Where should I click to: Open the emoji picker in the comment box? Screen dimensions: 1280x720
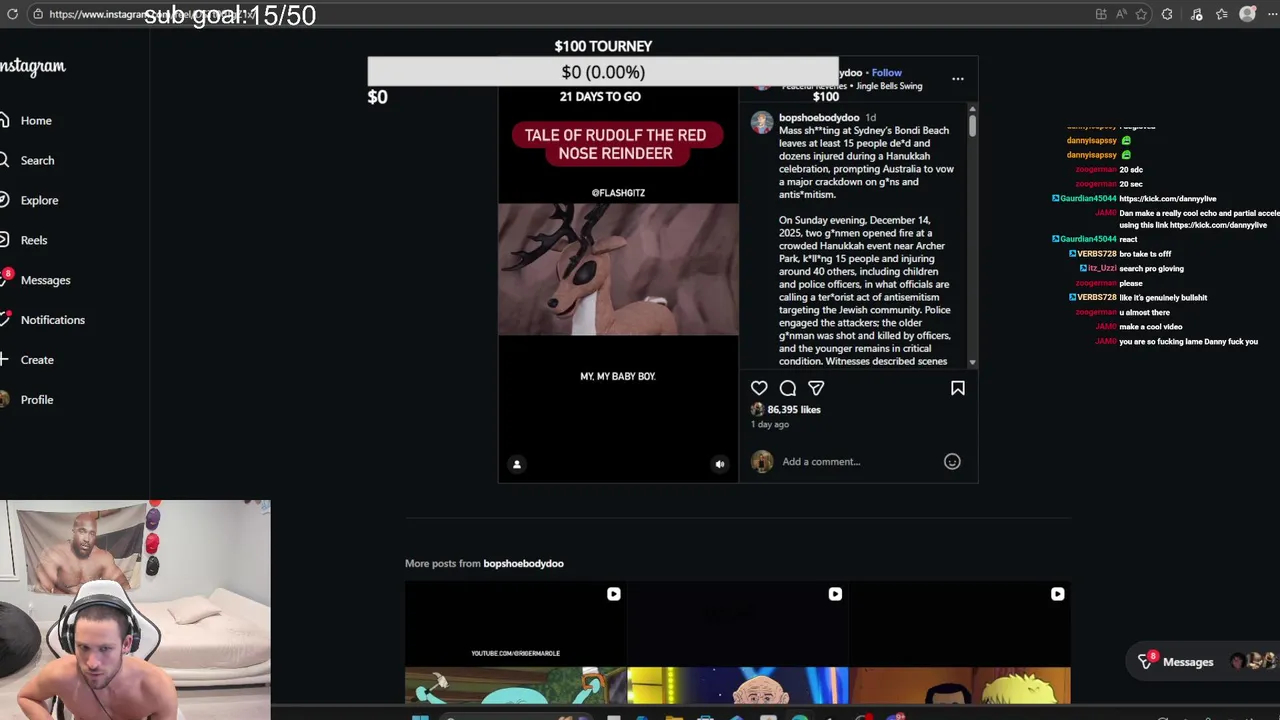coord(952,461)
